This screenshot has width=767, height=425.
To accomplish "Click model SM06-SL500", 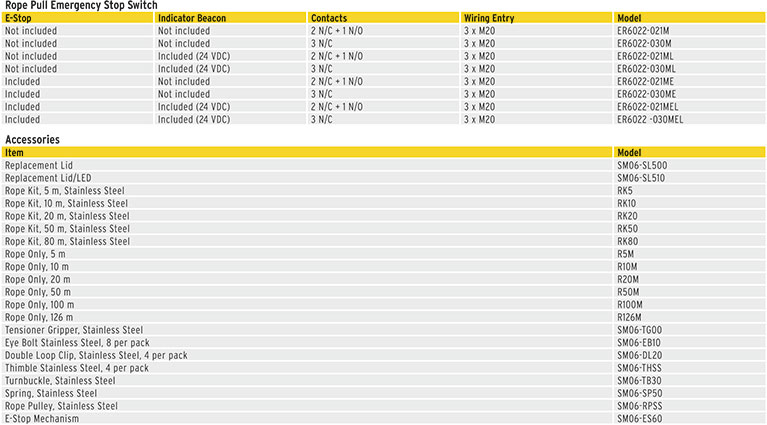I will tap(642, 165).
